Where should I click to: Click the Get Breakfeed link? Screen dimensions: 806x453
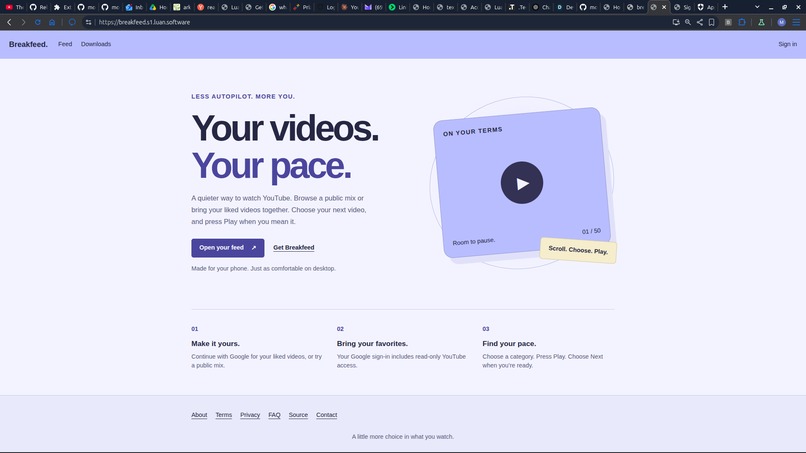[x=294, y=248]
